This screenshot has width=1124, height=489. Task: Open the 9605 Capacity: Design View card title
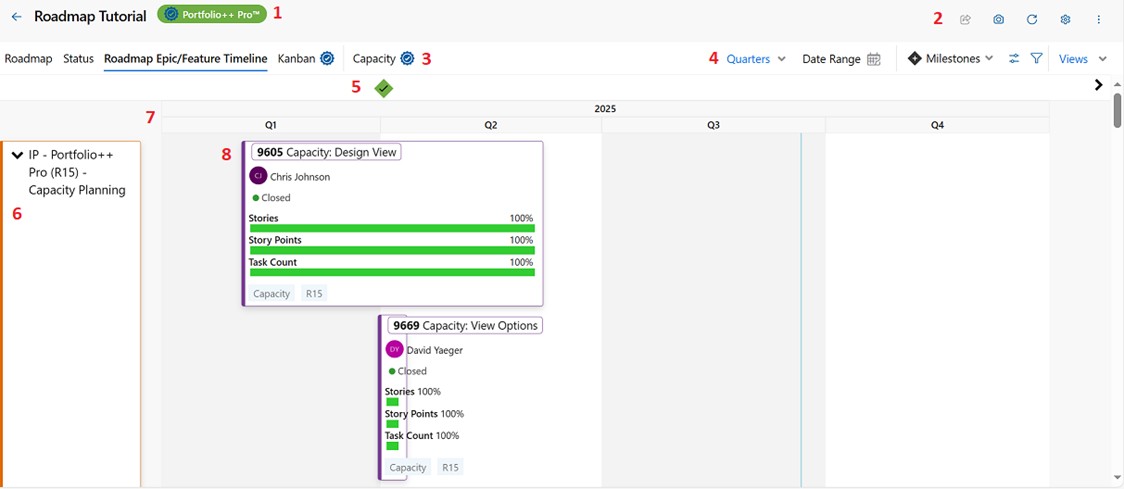point(327,153)
